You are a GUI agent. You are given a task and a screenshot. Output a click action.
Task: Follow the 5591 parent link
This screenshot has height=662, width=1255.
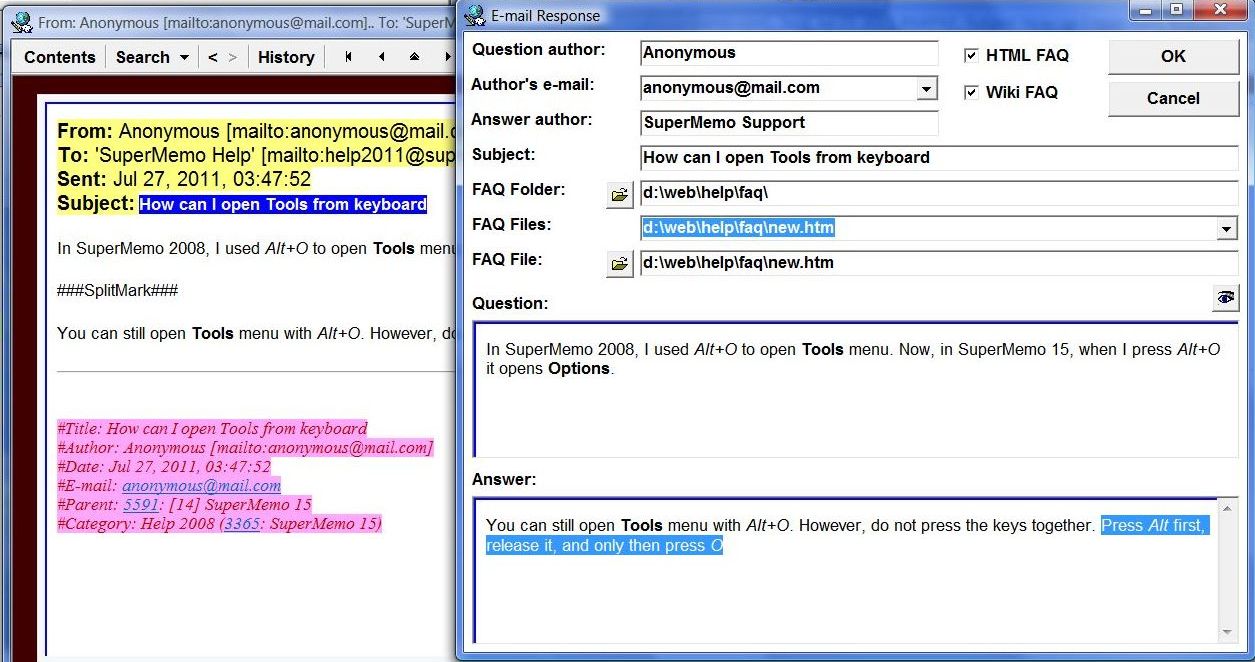coord(140,504)
